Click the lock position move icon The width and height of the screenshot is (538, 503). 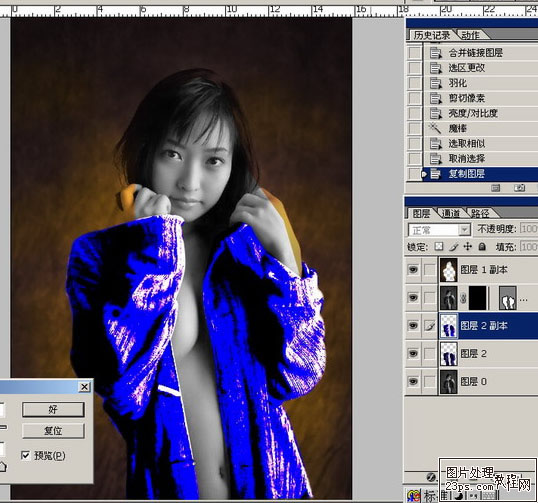point(468,246)
